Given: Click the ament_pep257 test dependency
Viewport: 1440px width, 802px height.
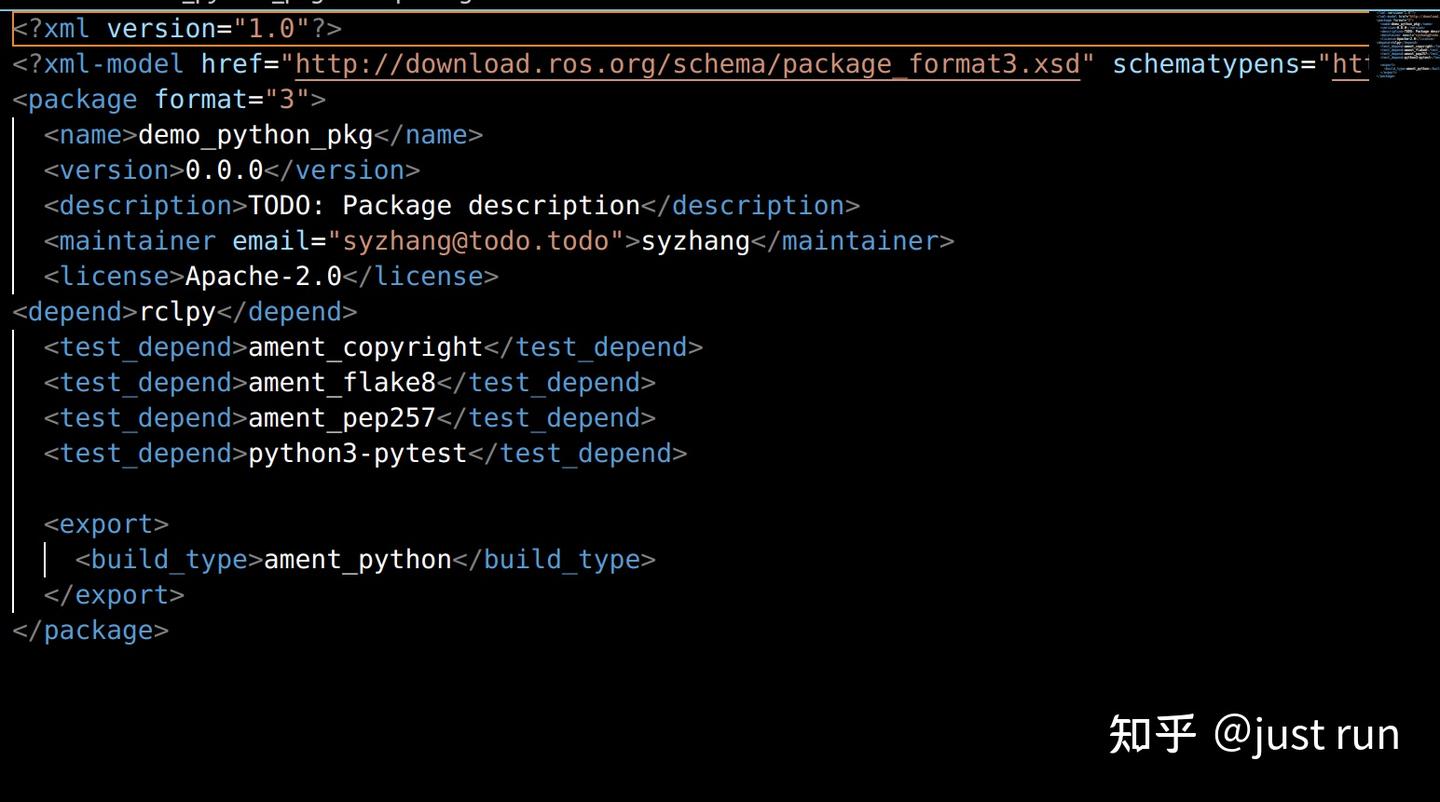Looking at the screenshot, I should coord(342,418).
